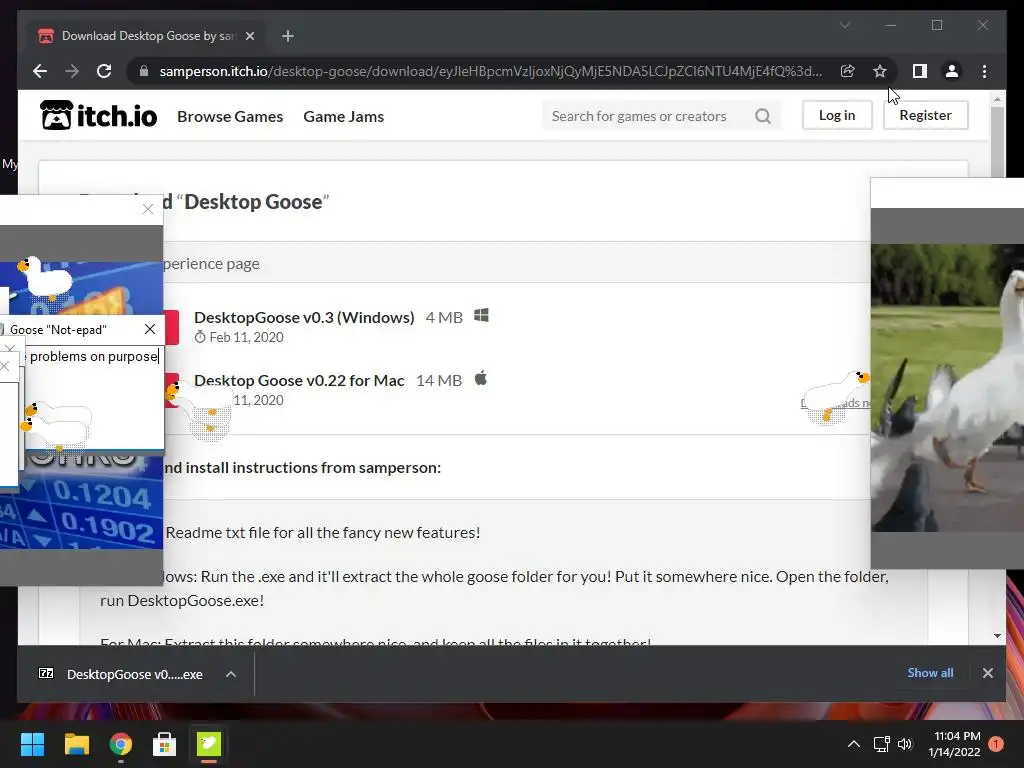Viewport: 1024px width, 768px height.
Task: Click the browser forward arrow
Action: pyautogui.click(x=72, y=71)
